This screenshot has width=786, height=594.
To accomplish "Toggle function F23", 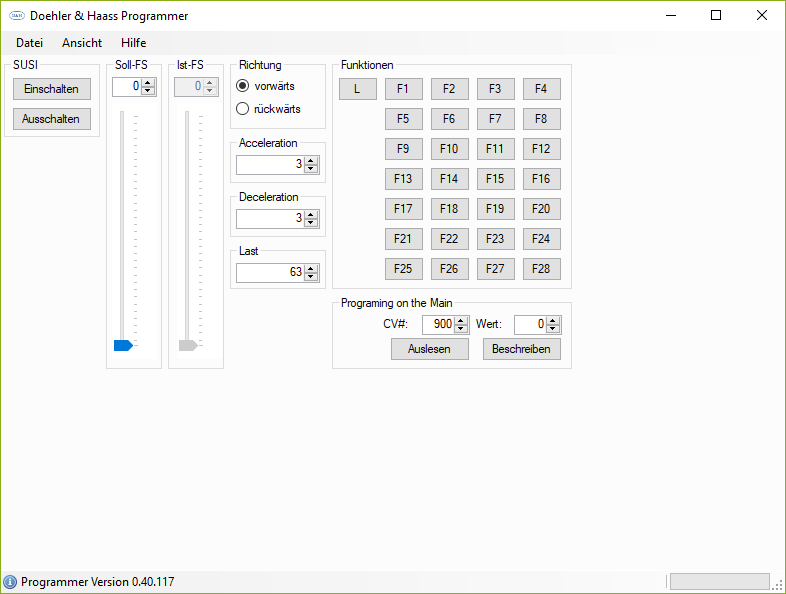I will click(496, 239).
